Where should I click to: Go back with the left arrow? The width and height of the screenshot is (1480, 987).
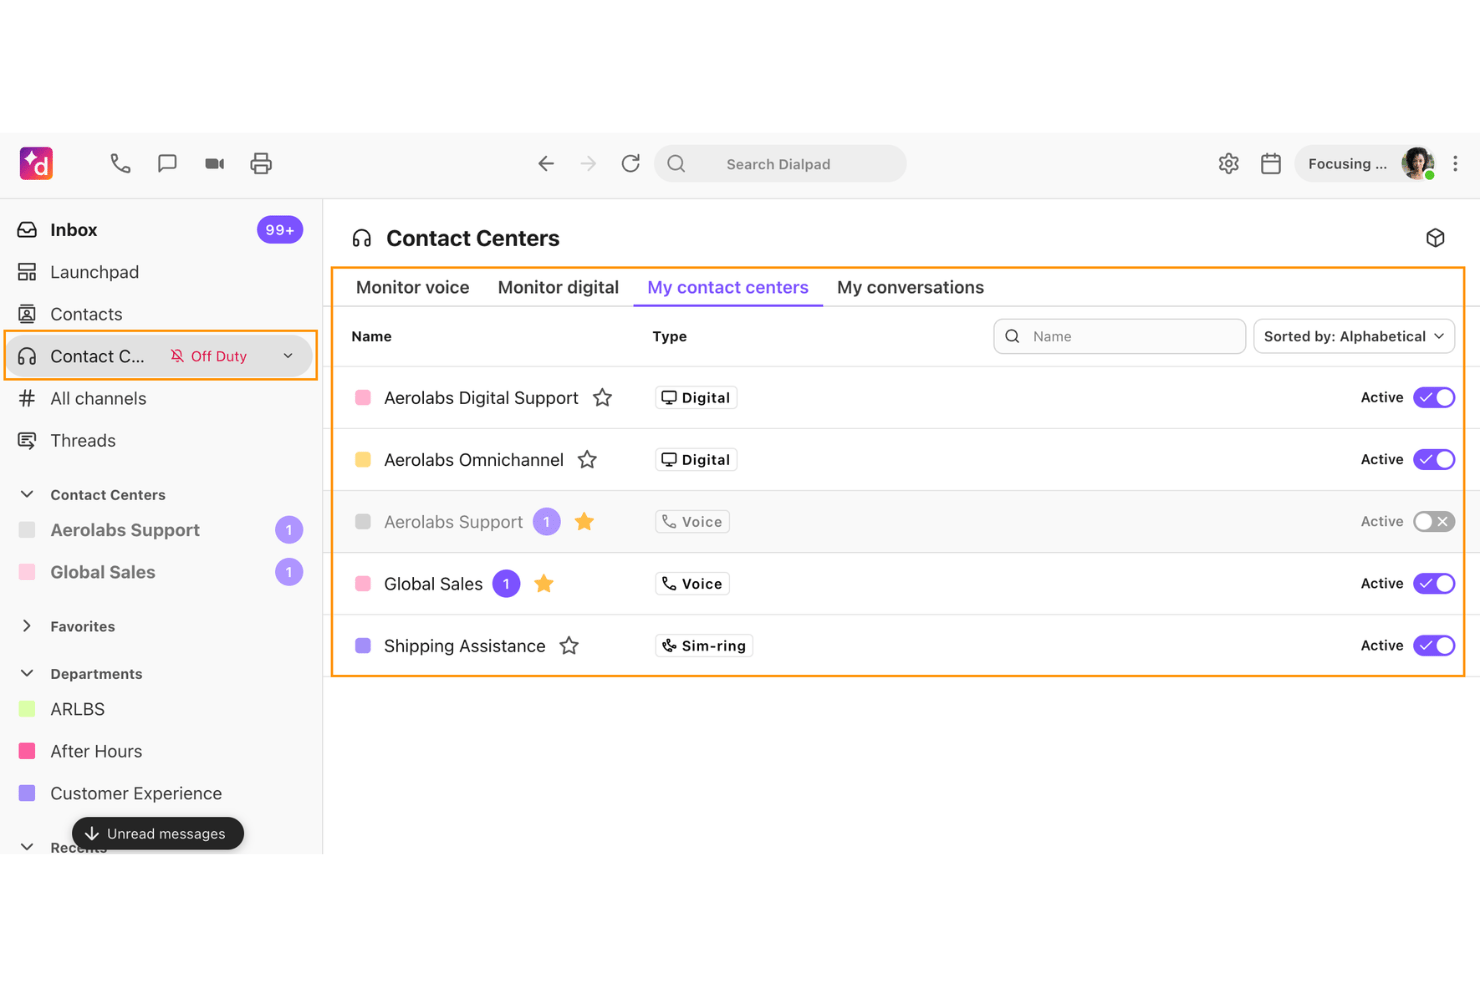[546, 163]
